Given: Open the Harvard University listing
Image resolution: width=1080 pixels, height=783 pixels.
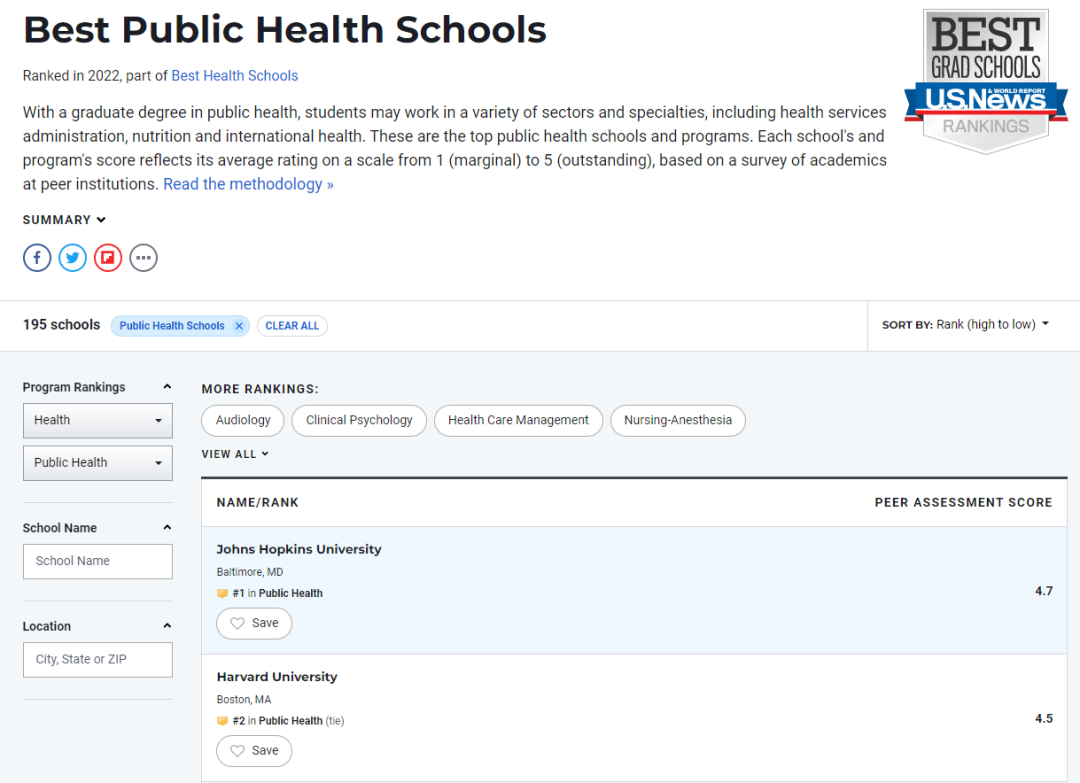Looking at the screenshot, I should (277, 677).
